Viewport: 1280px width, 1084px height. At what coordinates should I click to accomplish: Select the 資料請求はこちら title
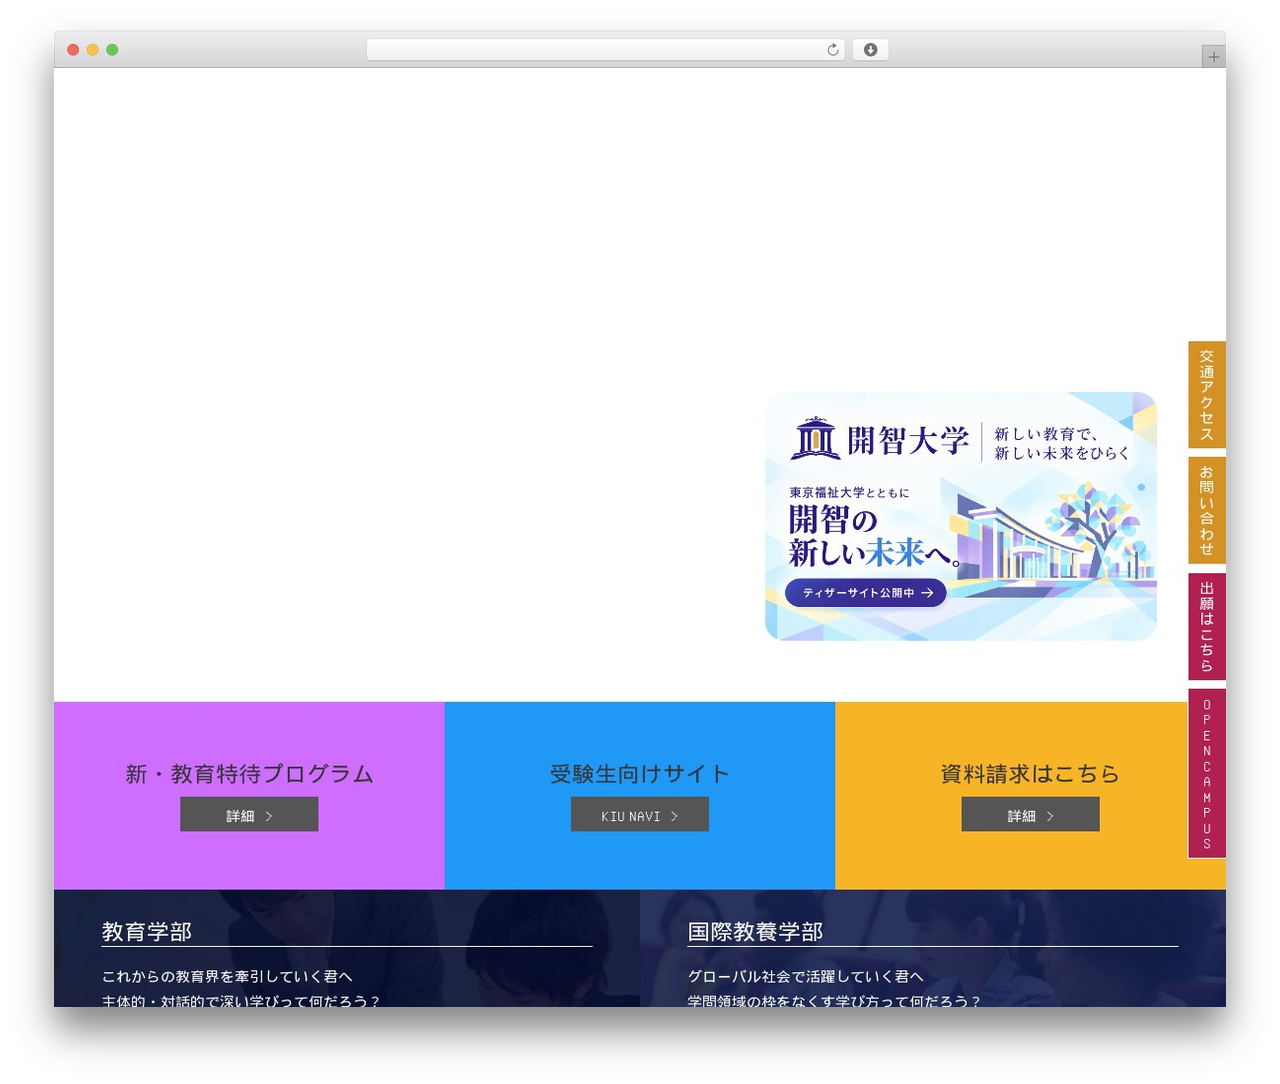1030,774
